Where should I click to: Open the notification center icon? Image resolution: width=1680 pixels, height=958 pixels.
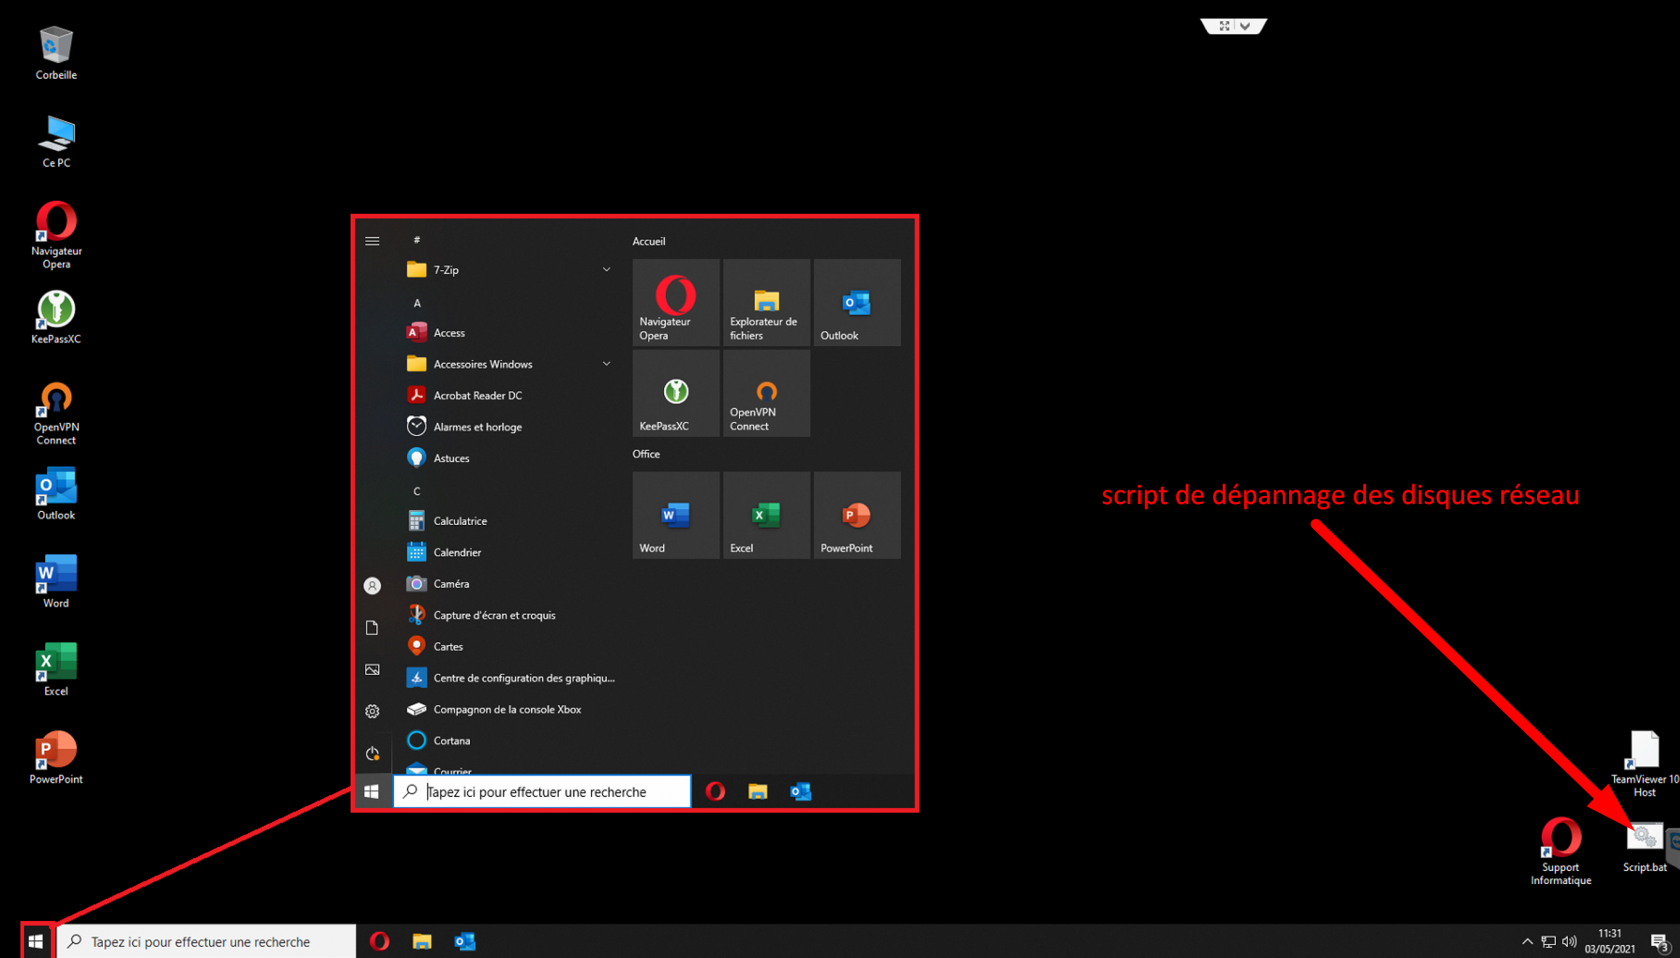[1660, 941]
